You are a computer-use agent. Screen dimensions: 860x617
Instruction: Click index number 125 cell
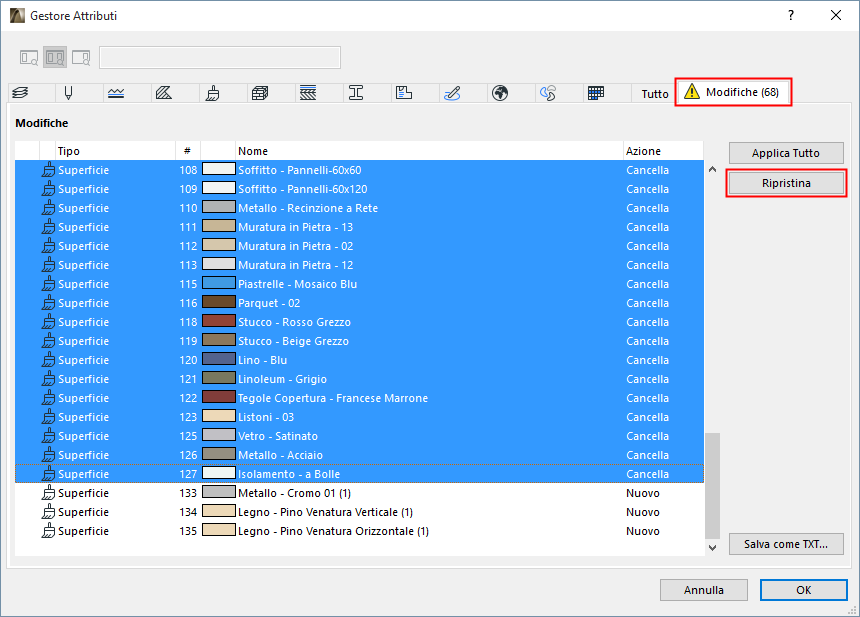[188, 436]
